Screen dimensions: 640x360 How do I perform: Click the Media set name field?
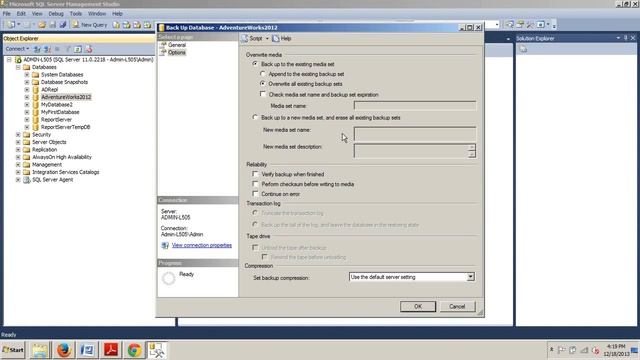pyautogui.click(x=414, y=106)
